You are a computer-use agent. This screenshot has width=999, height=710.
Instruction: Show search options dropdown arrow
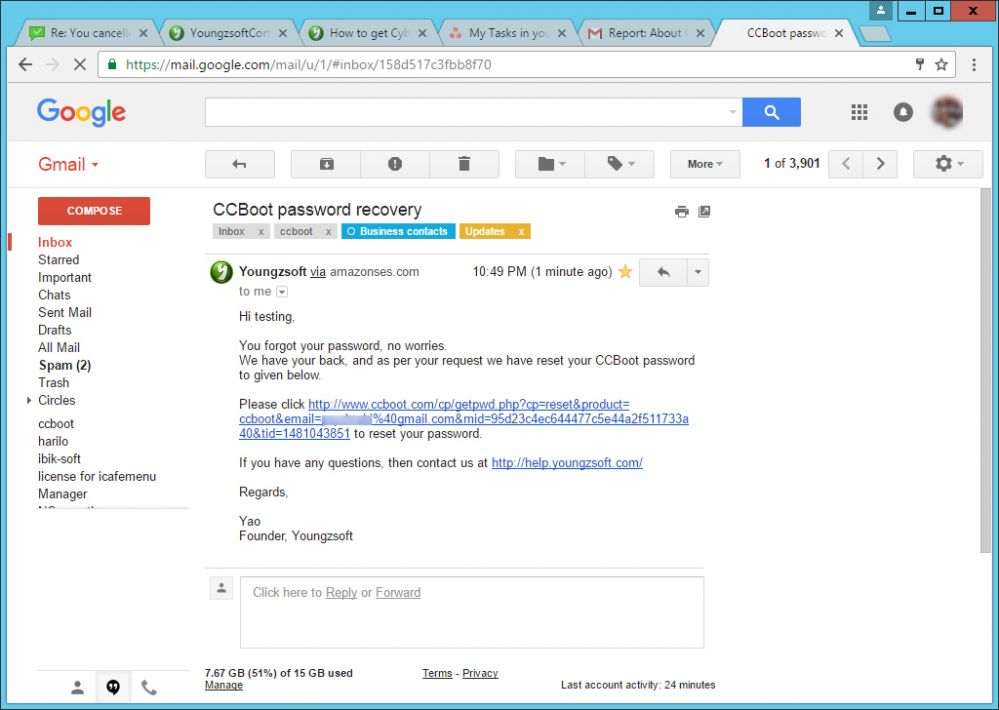point(733,112)
